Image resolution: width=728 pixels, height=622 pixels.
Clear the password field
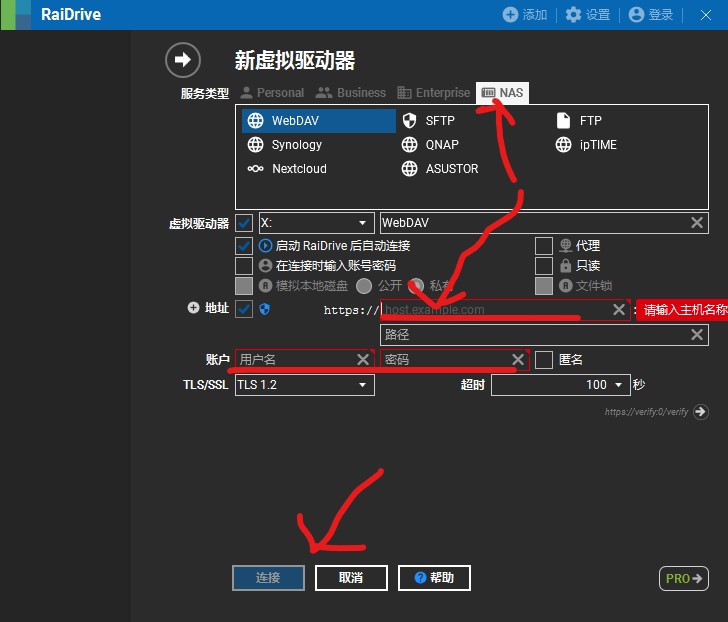pos(518,359)
